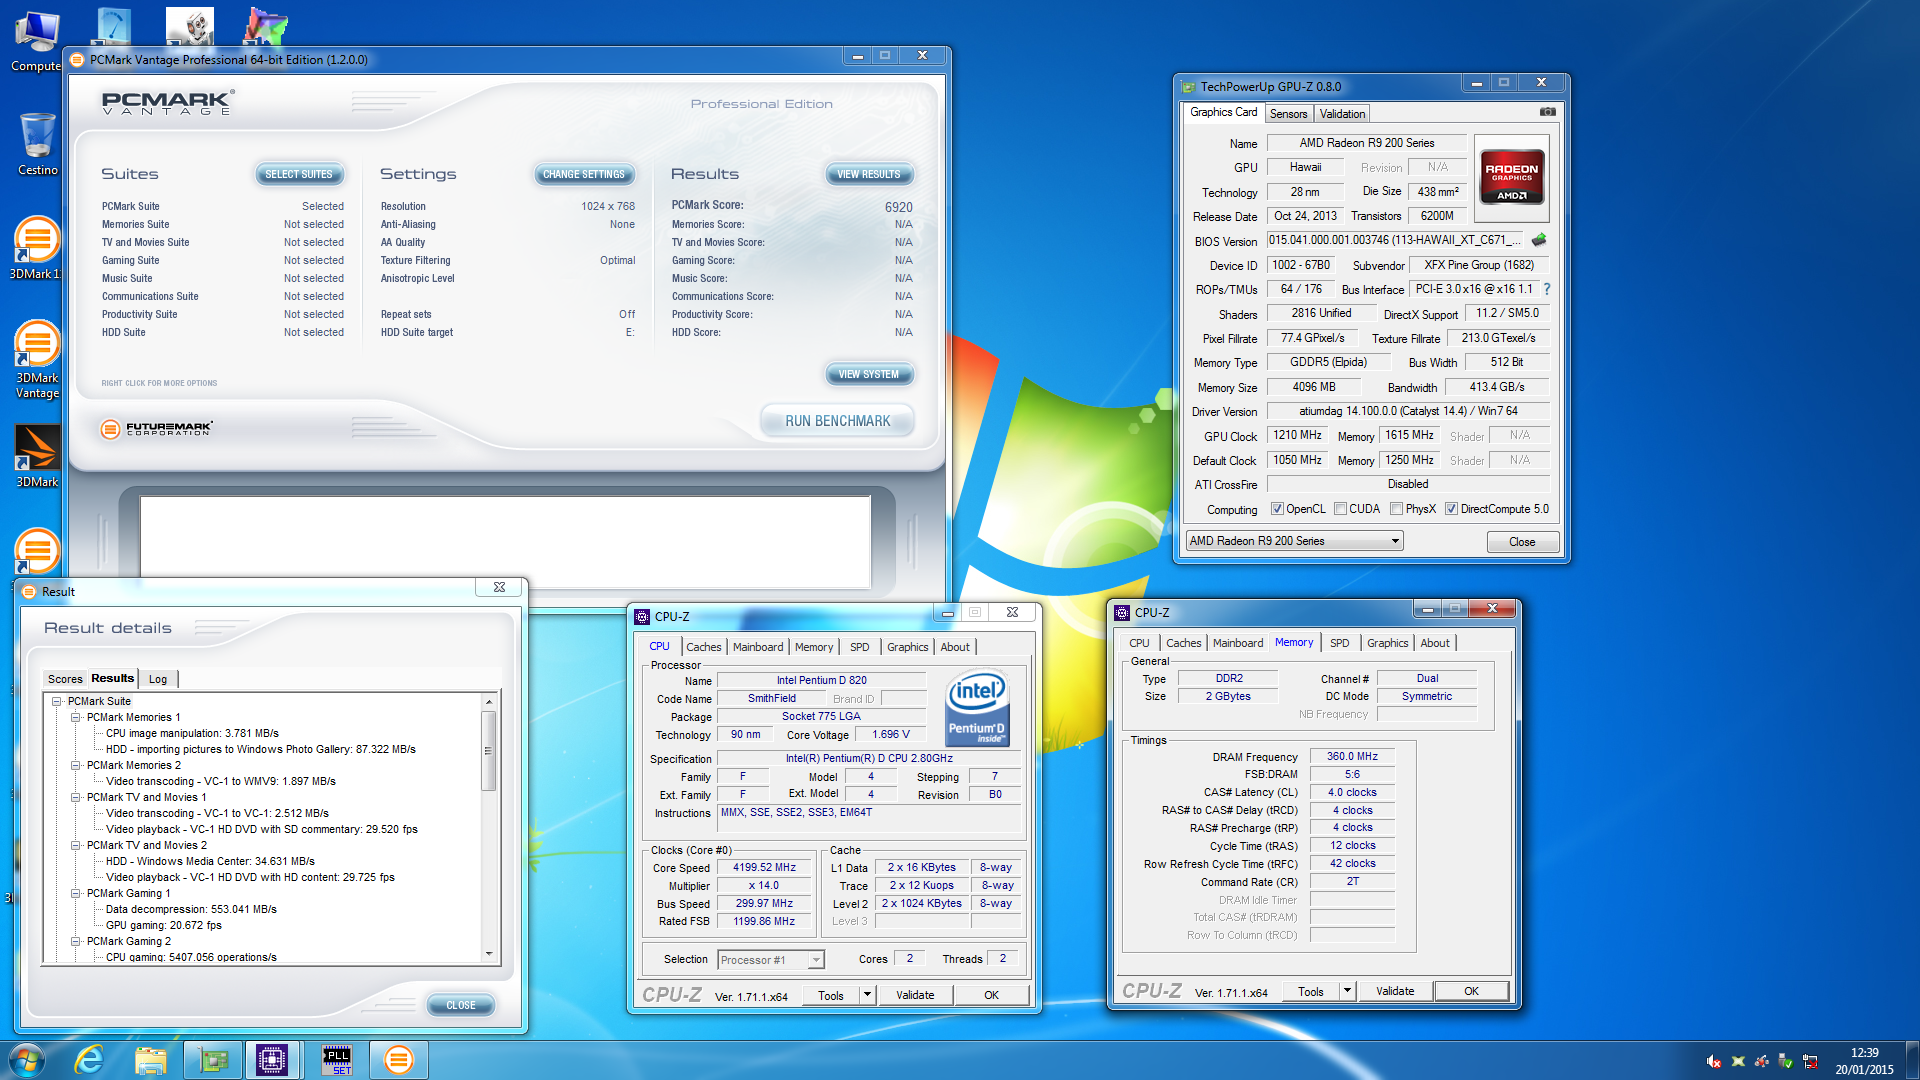Click the CHANGE SETTINGS button

tap(583, 174)
